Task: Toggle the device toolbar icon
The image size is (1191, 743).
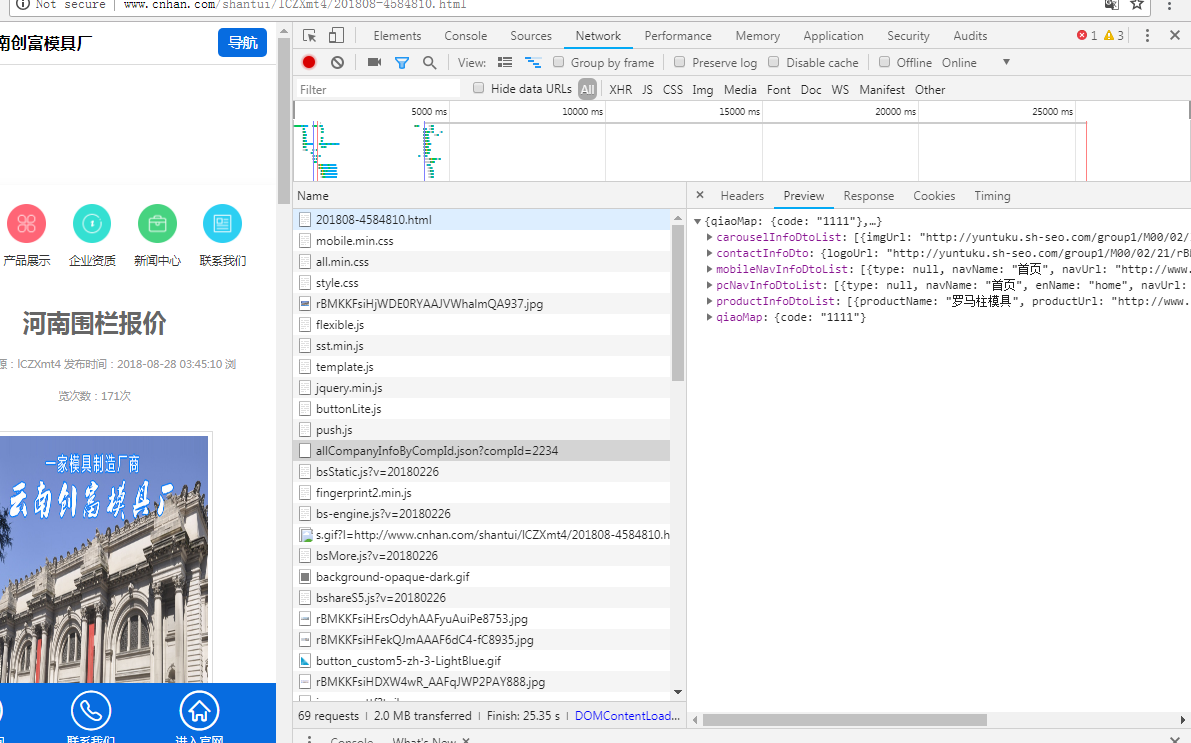Action: point(336,36)
